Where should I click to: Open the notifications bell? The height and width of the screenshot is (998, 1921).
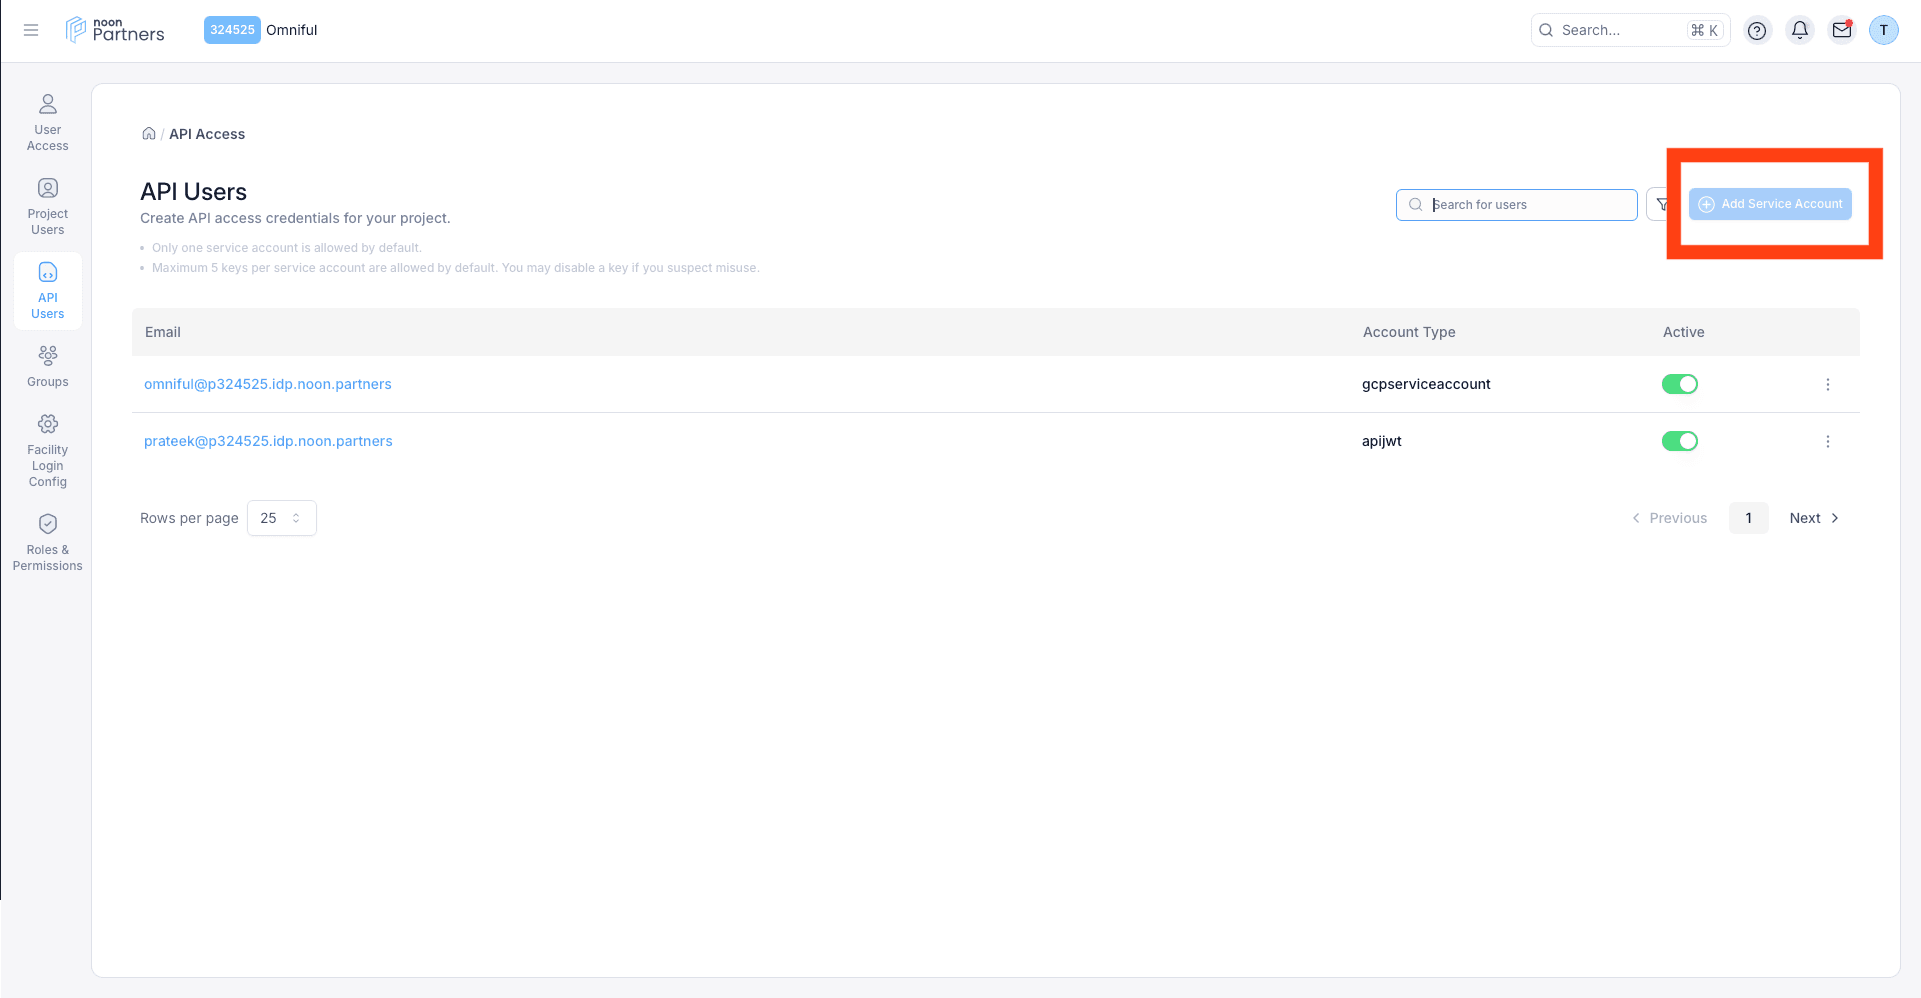[x=1799, y=30]
